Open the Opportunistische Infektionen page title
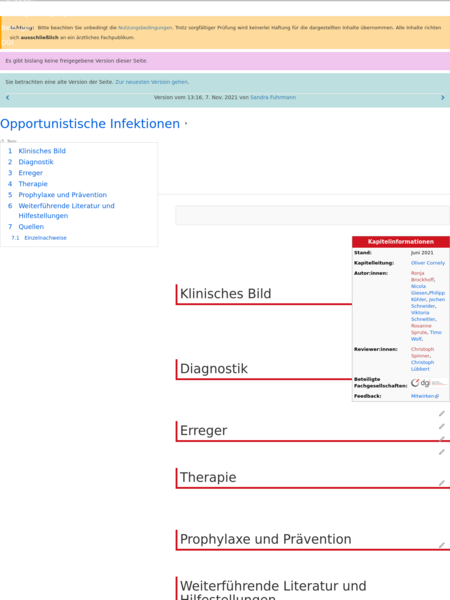Screen dimensions: 450x600 coord(90,124)
